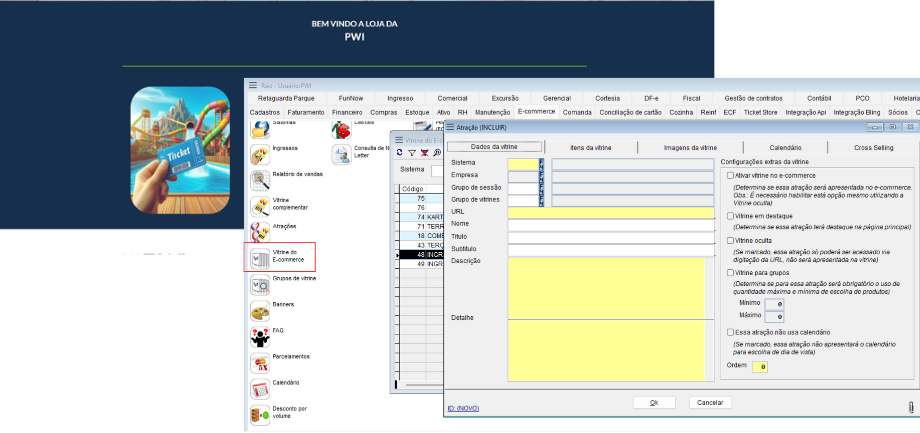The image size is (920, 433).
Task: Switch to the Itens da vitrine tab
Action: (590, 147)
